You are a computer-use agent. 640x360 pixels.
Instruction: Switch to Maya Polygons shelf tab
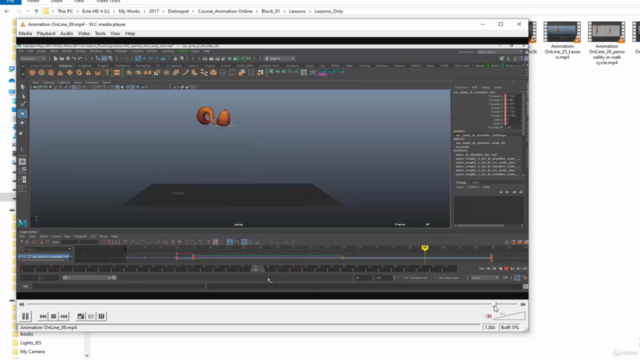tap(65, 66)
